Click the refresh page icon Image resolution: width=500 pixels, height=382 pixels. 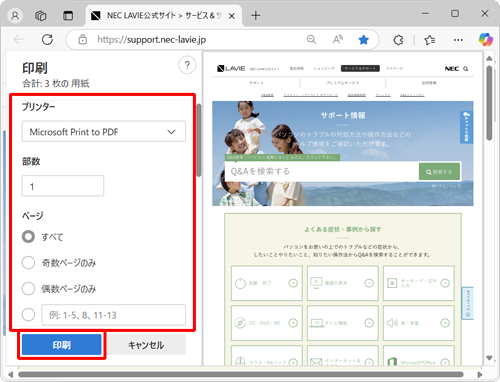47,40
